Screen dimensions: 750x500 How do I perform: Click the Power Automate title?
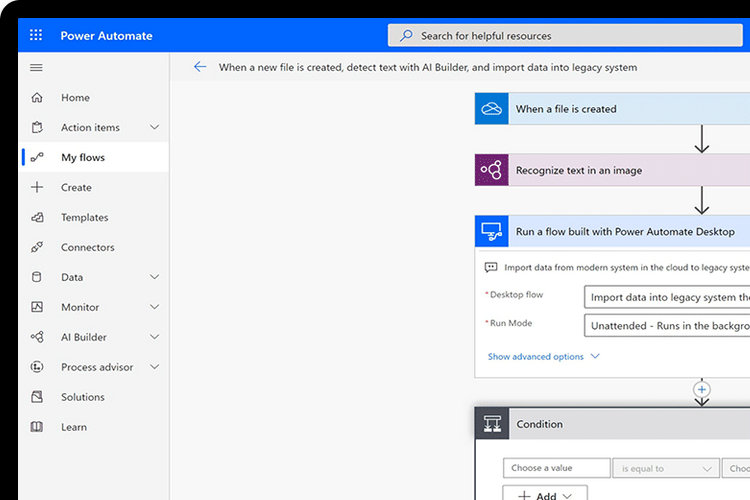(106, 36)
